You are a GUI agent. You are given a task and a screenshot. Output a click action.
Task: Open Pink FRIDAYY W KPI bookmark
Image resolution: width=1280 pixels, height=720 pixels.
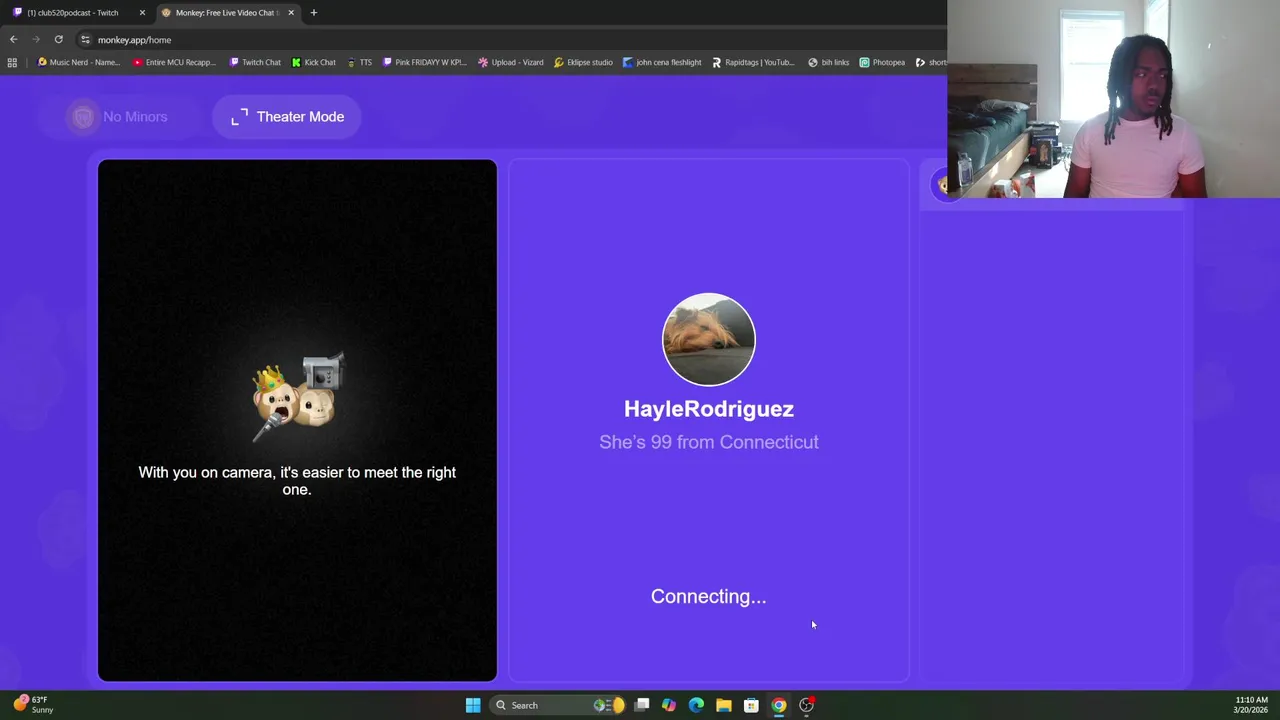(424, 62)
